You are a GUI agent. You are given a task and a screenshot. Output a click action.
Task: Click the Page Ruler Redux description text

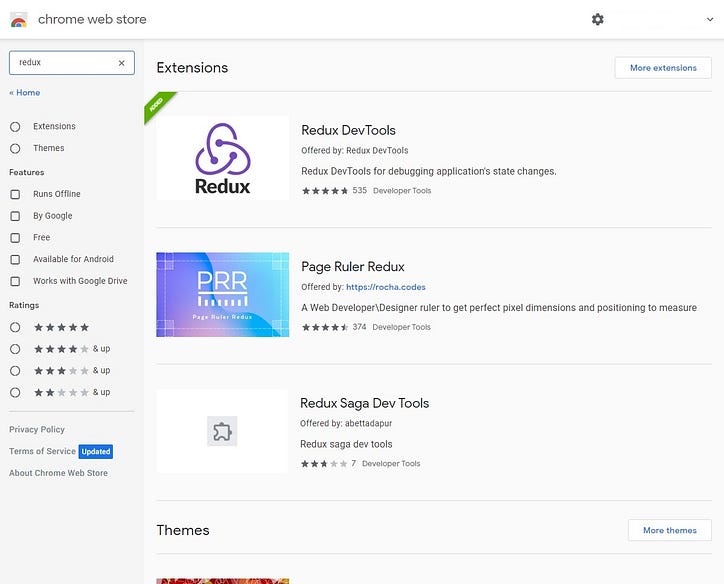(499, 307)
